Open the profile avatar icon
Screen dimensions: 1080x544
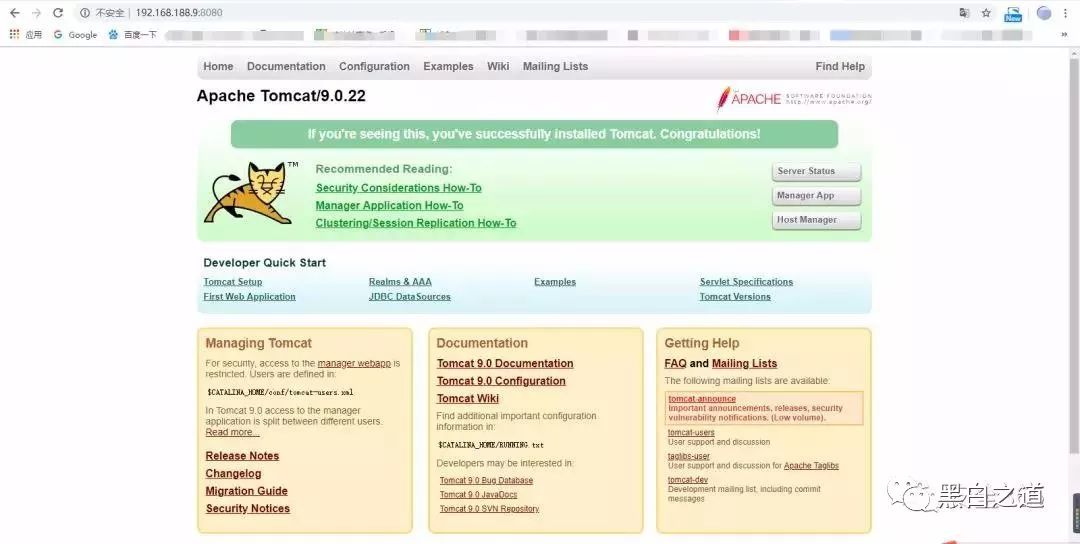pyautogui.click(x=1044, y=13)
